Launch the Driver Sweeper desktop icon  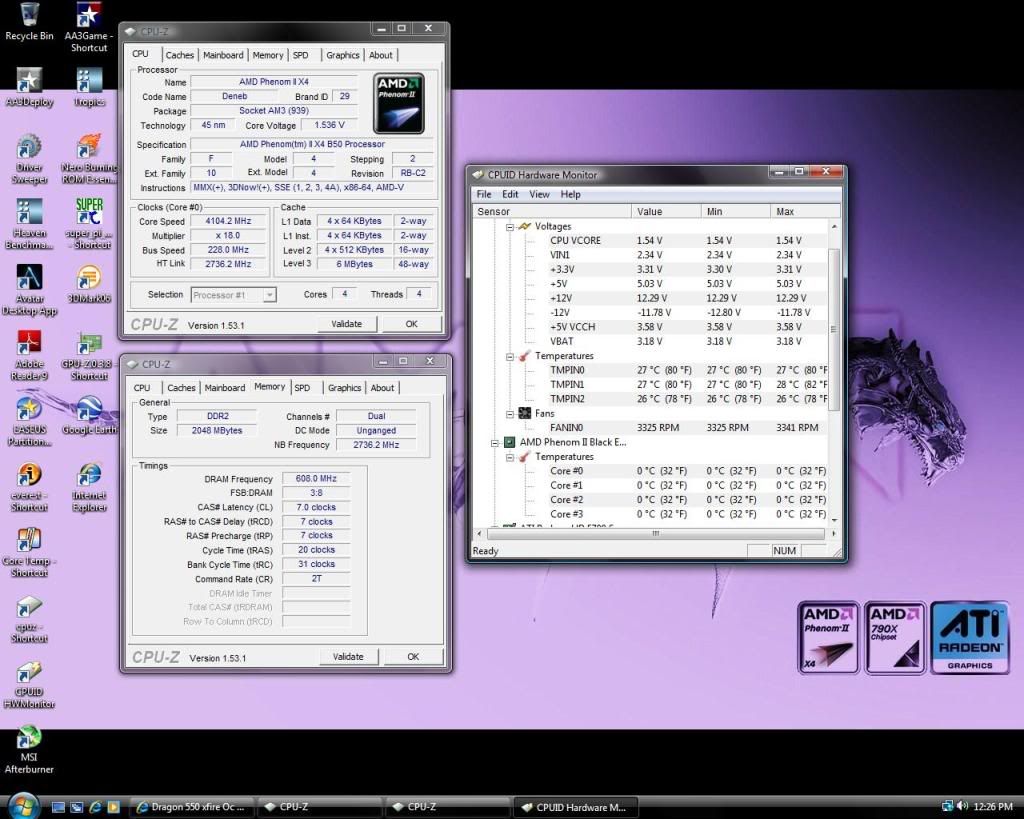[29, 148]
